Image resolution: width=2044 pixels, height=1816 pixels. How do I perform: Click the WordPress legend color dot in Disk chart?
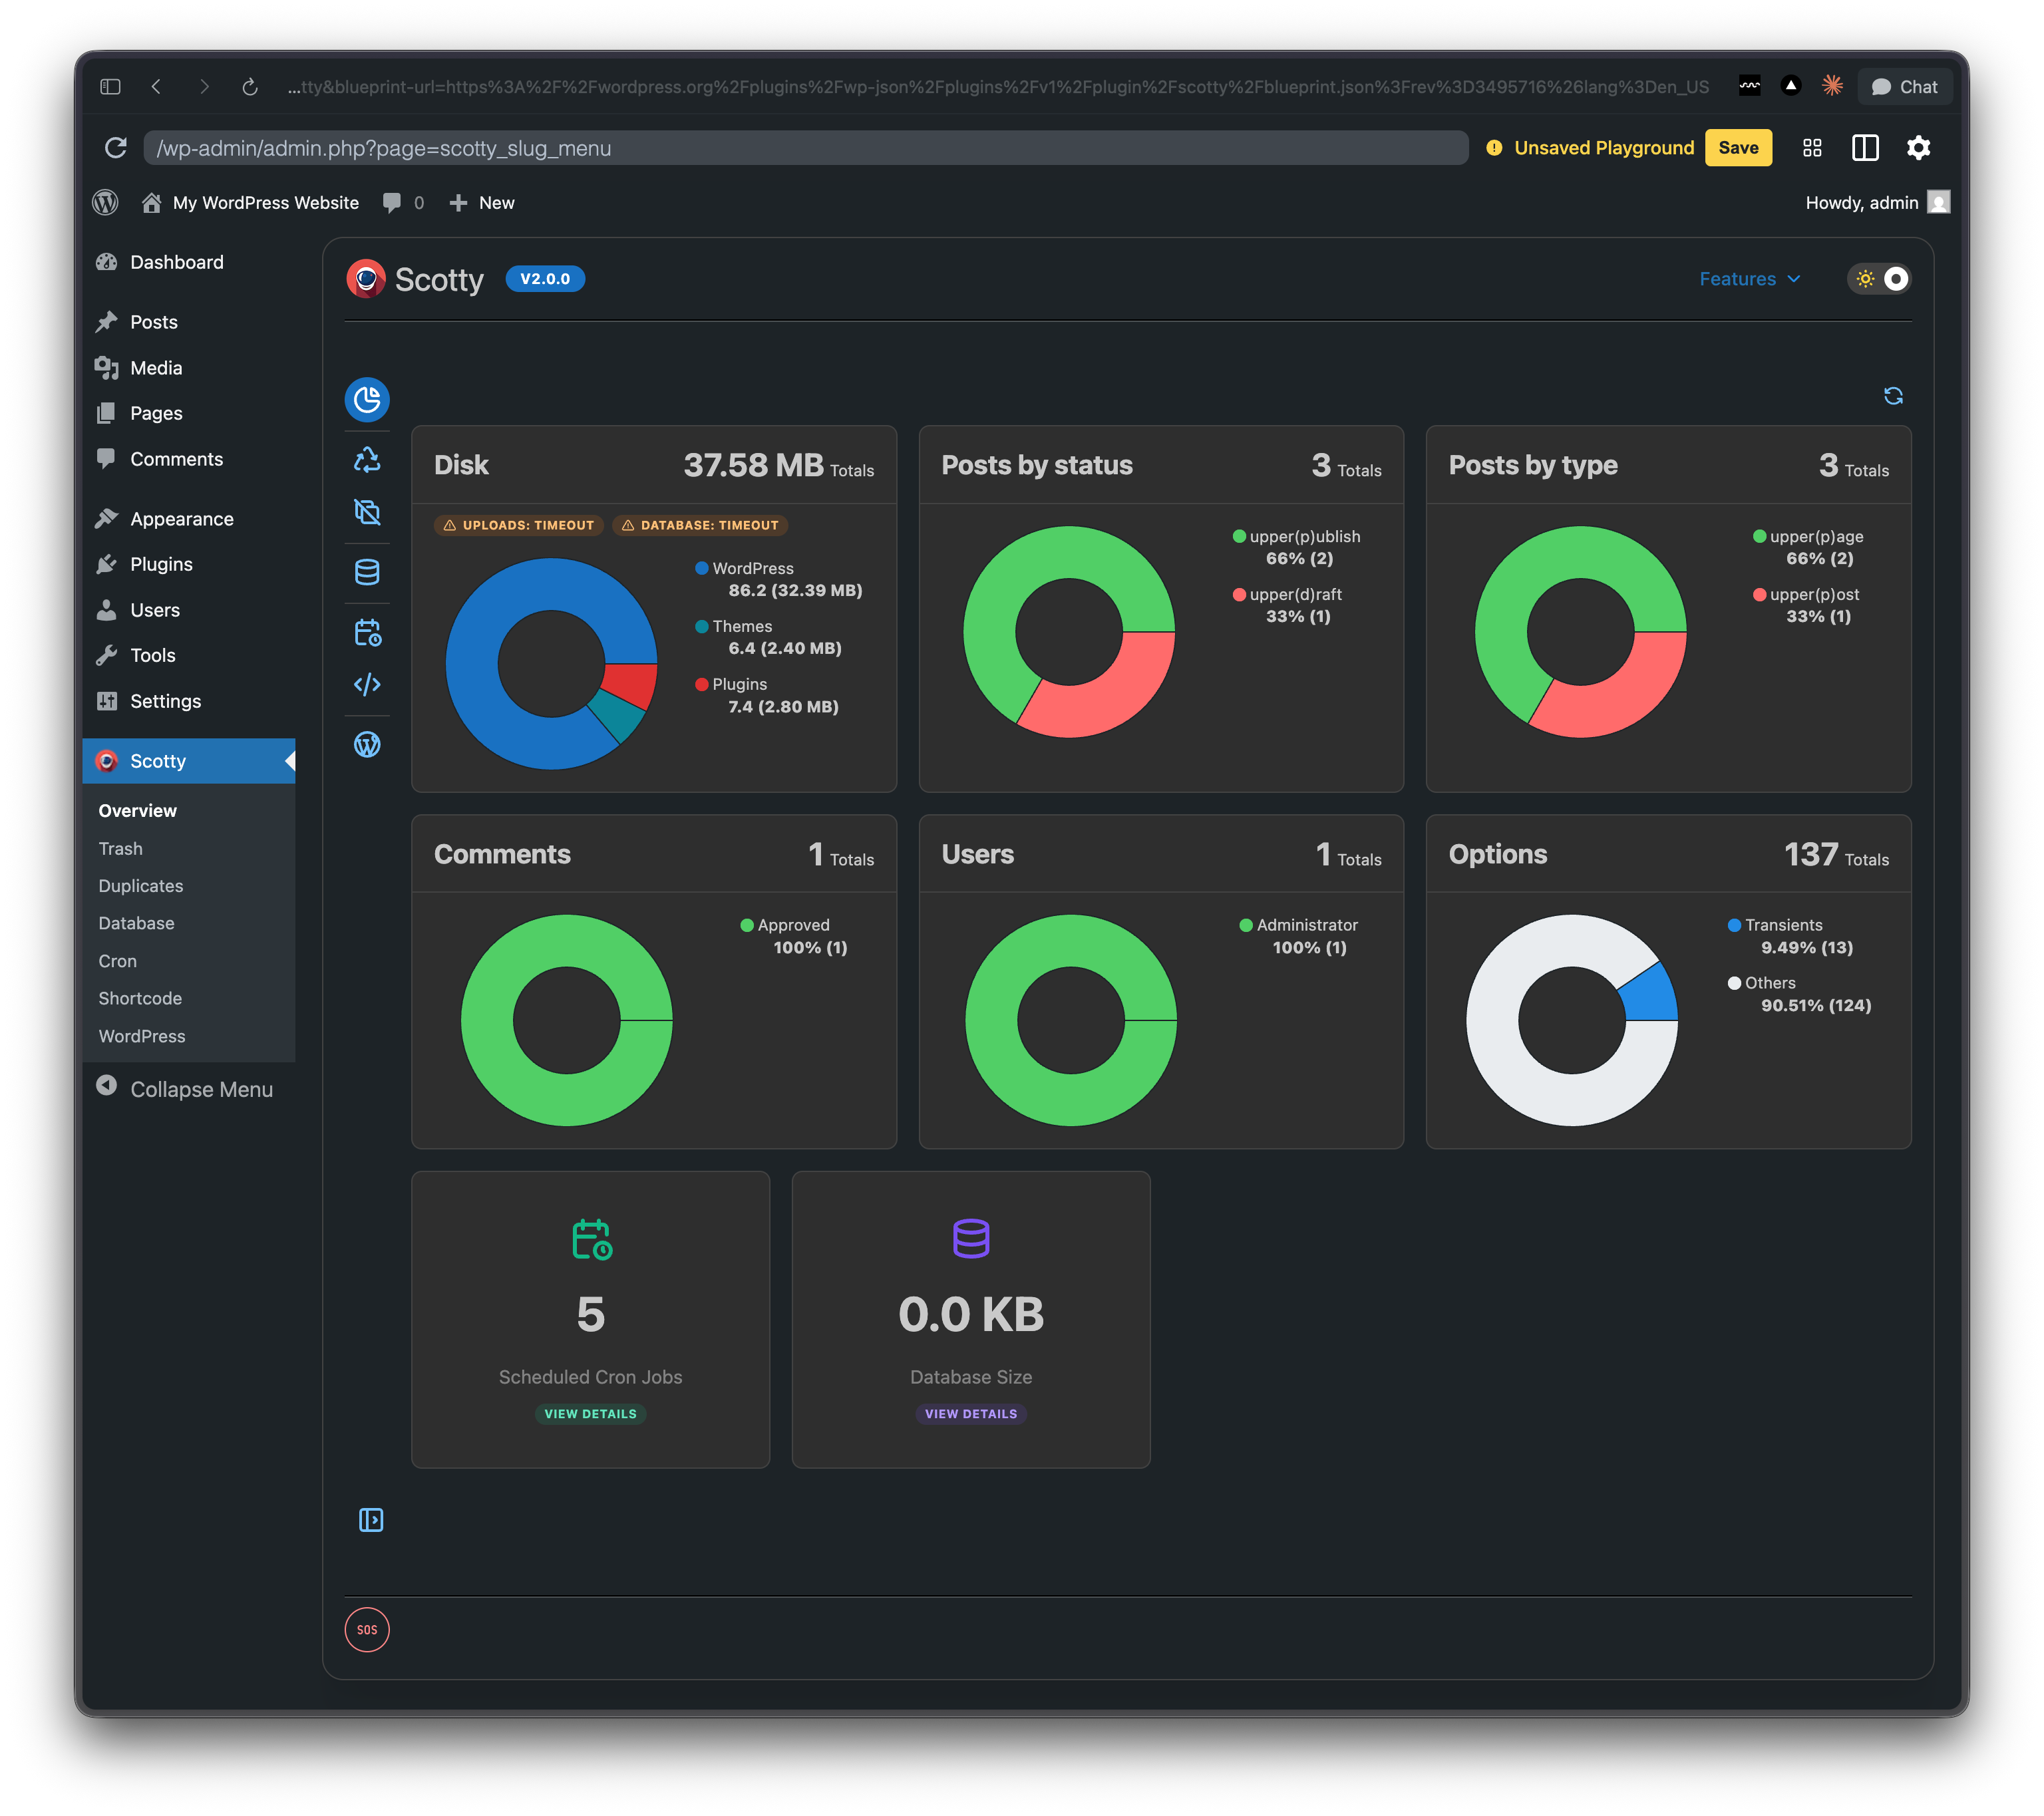[702, 568]
